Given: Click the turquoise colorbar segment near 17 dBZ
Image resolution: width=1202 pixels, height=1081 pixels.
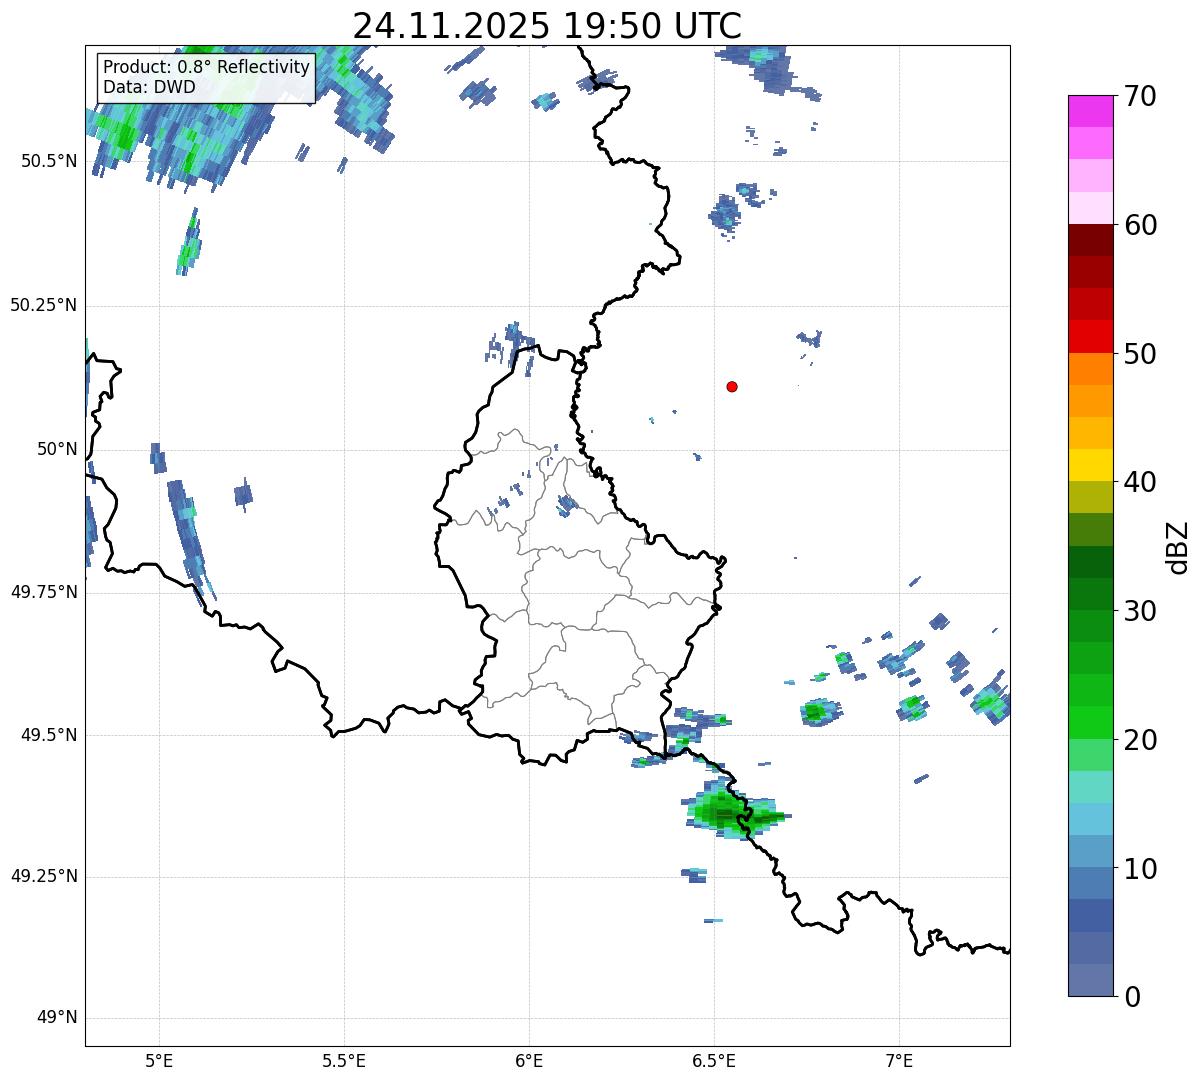Looking at the screenshot, I should tap(1091, 787).
